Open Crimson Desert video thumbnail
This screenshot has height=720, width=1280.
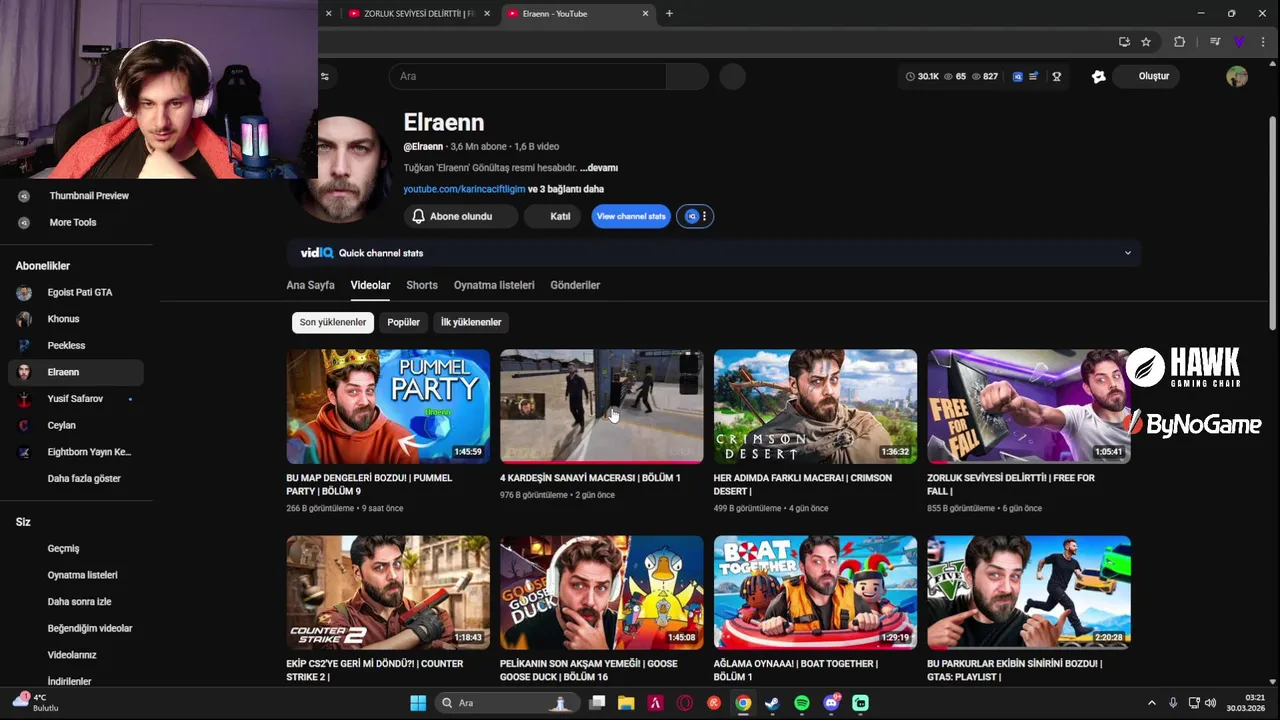pyautogui.click(x=815, y=406)
